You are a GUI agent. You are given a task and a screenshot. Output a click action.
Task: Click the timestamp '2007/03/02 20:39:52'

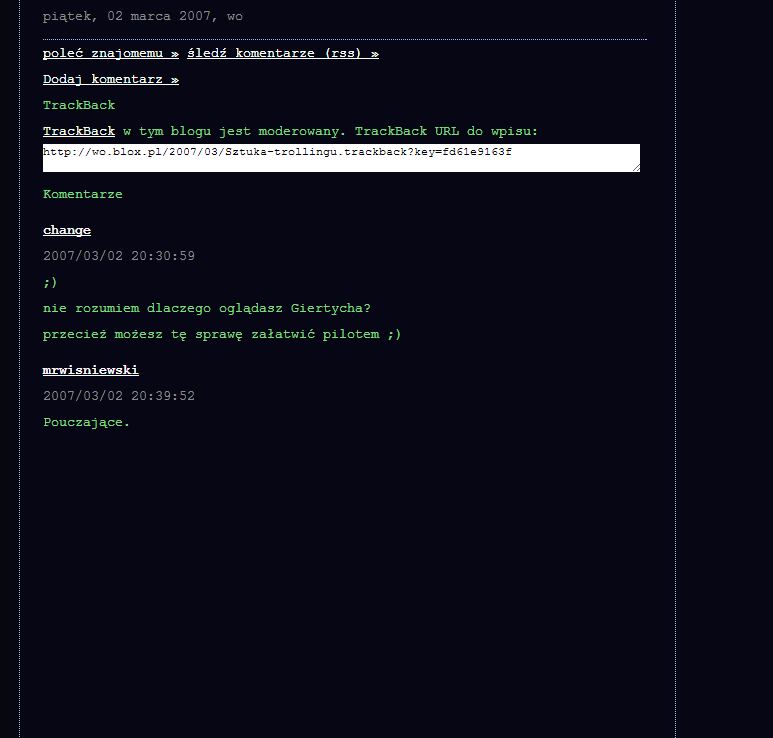coord(119,396)
